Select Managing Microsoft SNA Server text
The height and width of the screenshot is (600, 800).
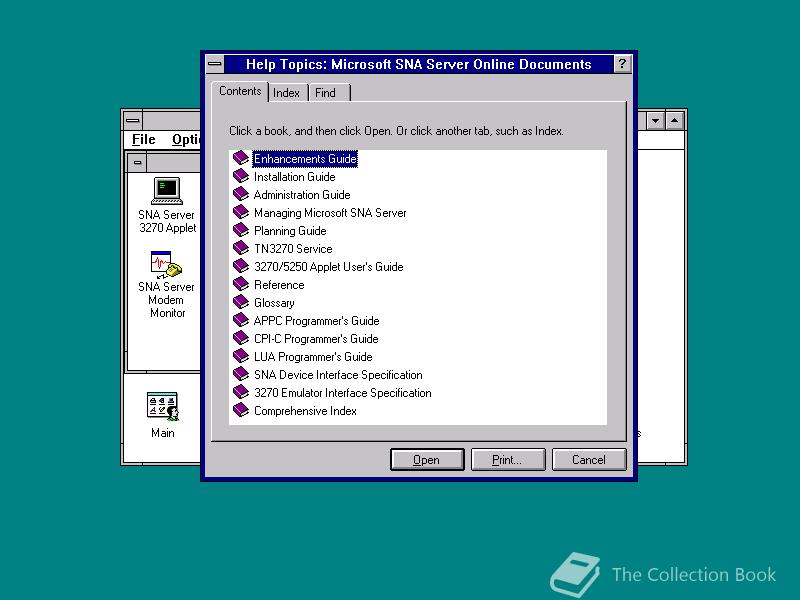(x=330, y=213)
